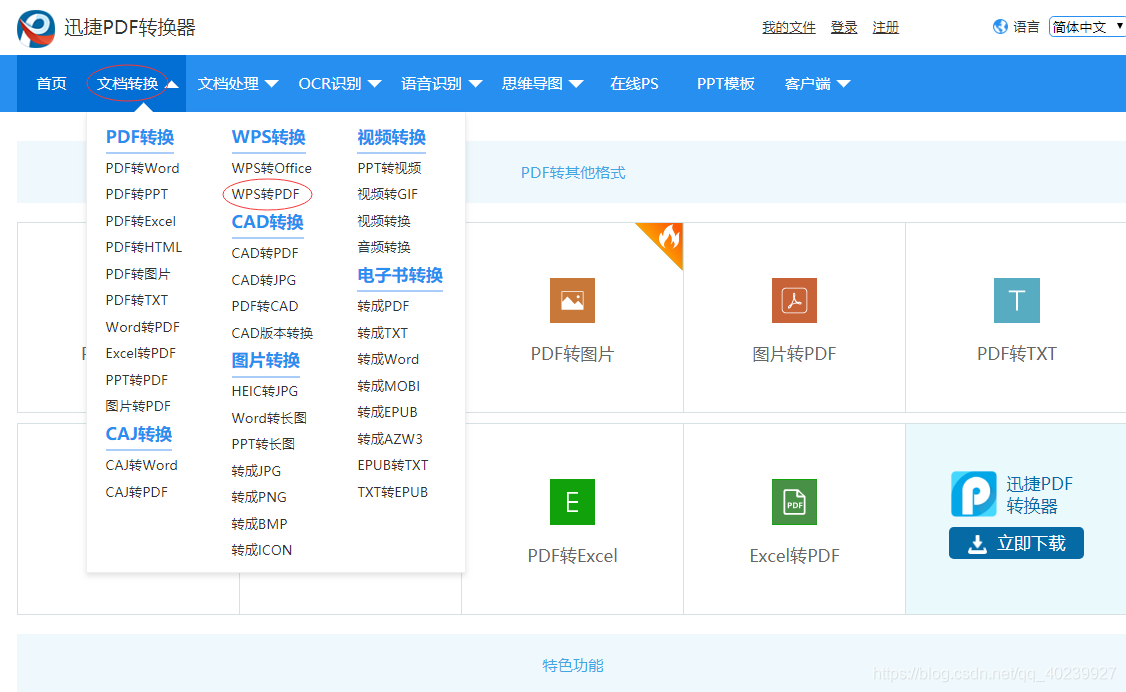Screen dimensions: 1126x692
Task: Click the PDF转图片 orange image icon
Action: 572,300
